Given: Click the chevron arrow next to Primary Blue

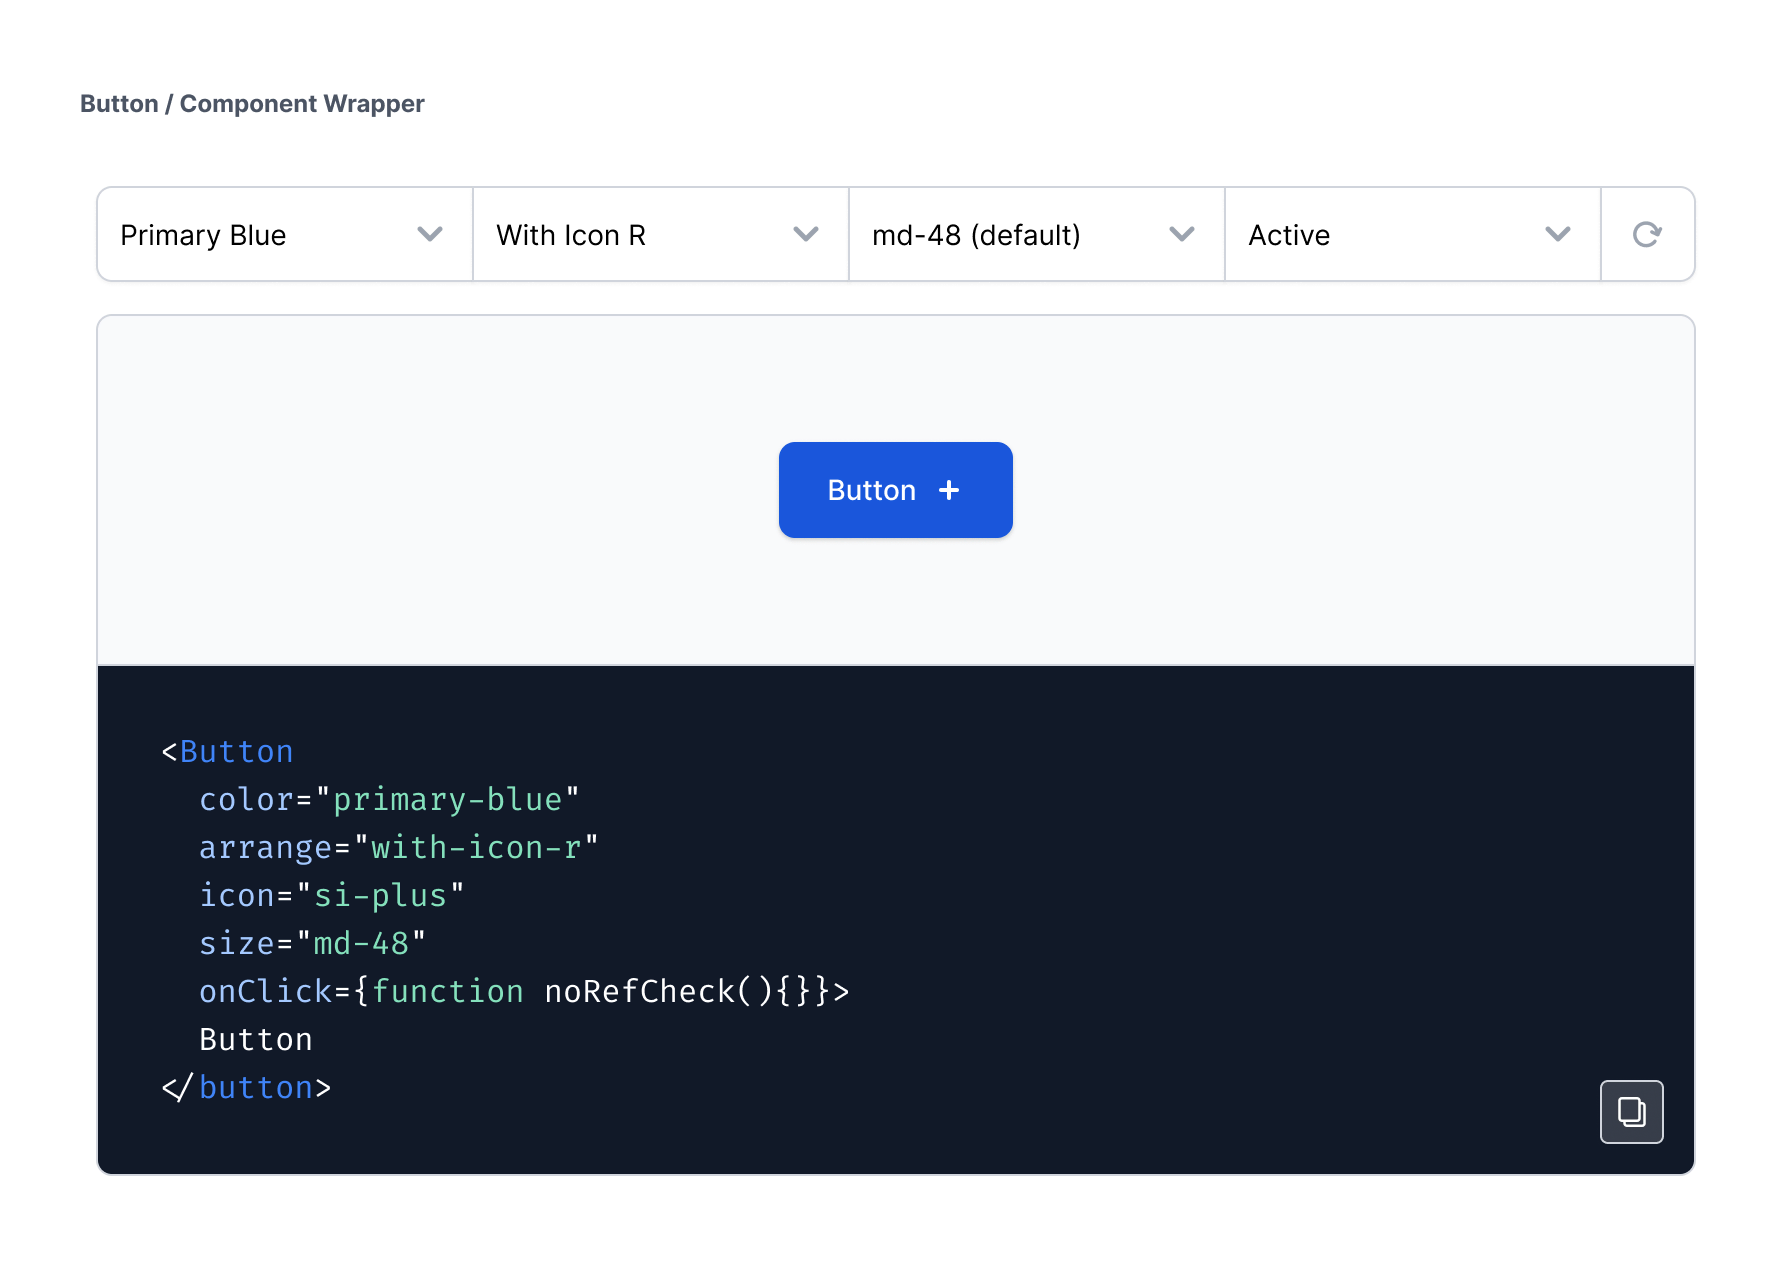Looking at the screenshot, I should click(x=430, y=235).
